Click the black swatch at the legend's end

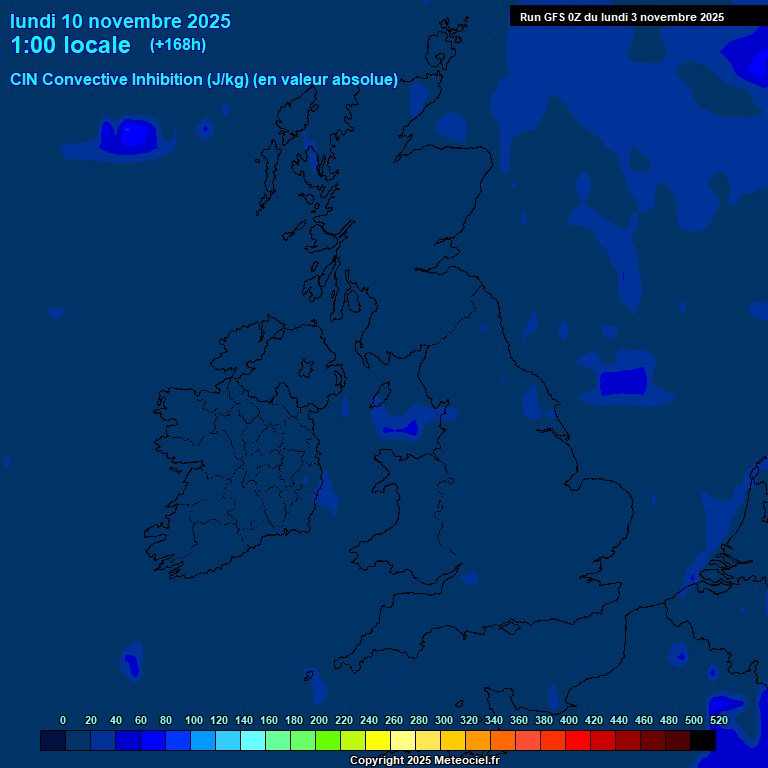703,740
